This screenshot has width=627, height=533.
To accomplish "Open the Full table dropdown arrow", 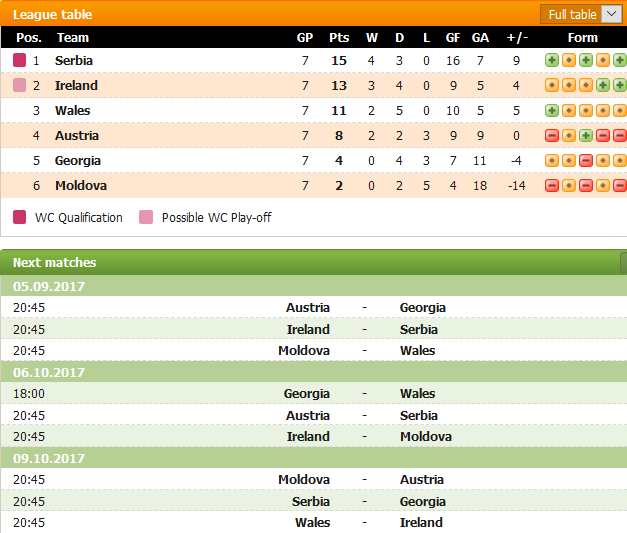I will pos(611,14).
